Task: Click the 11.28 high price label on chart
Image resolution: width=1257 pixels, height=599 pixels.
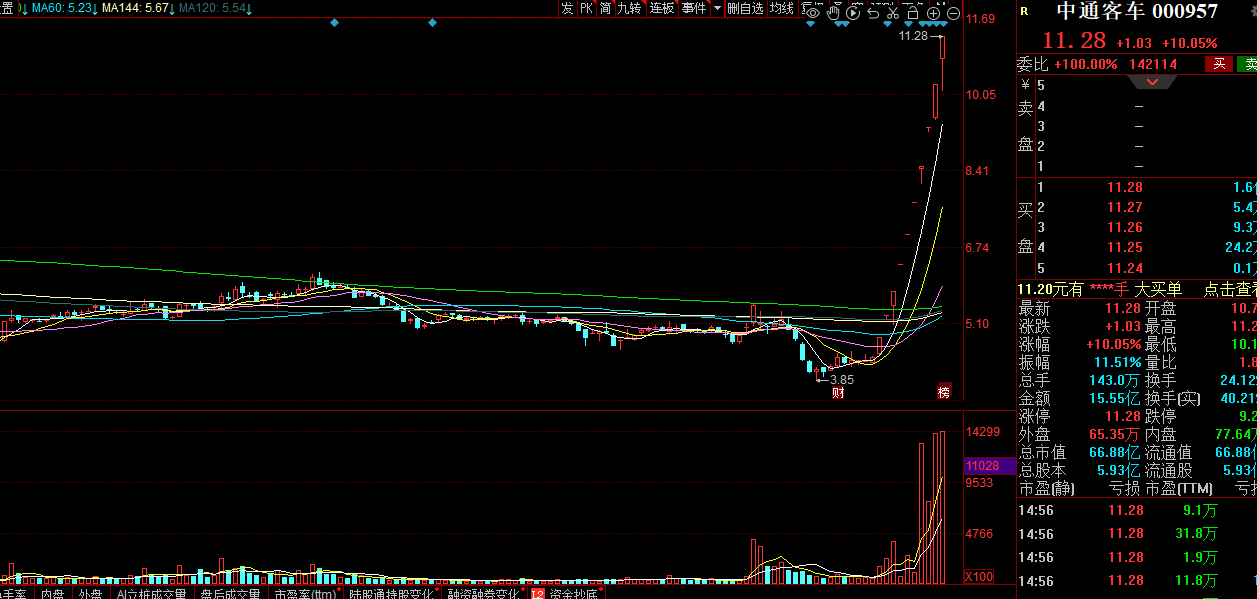Action: [913, 36]
